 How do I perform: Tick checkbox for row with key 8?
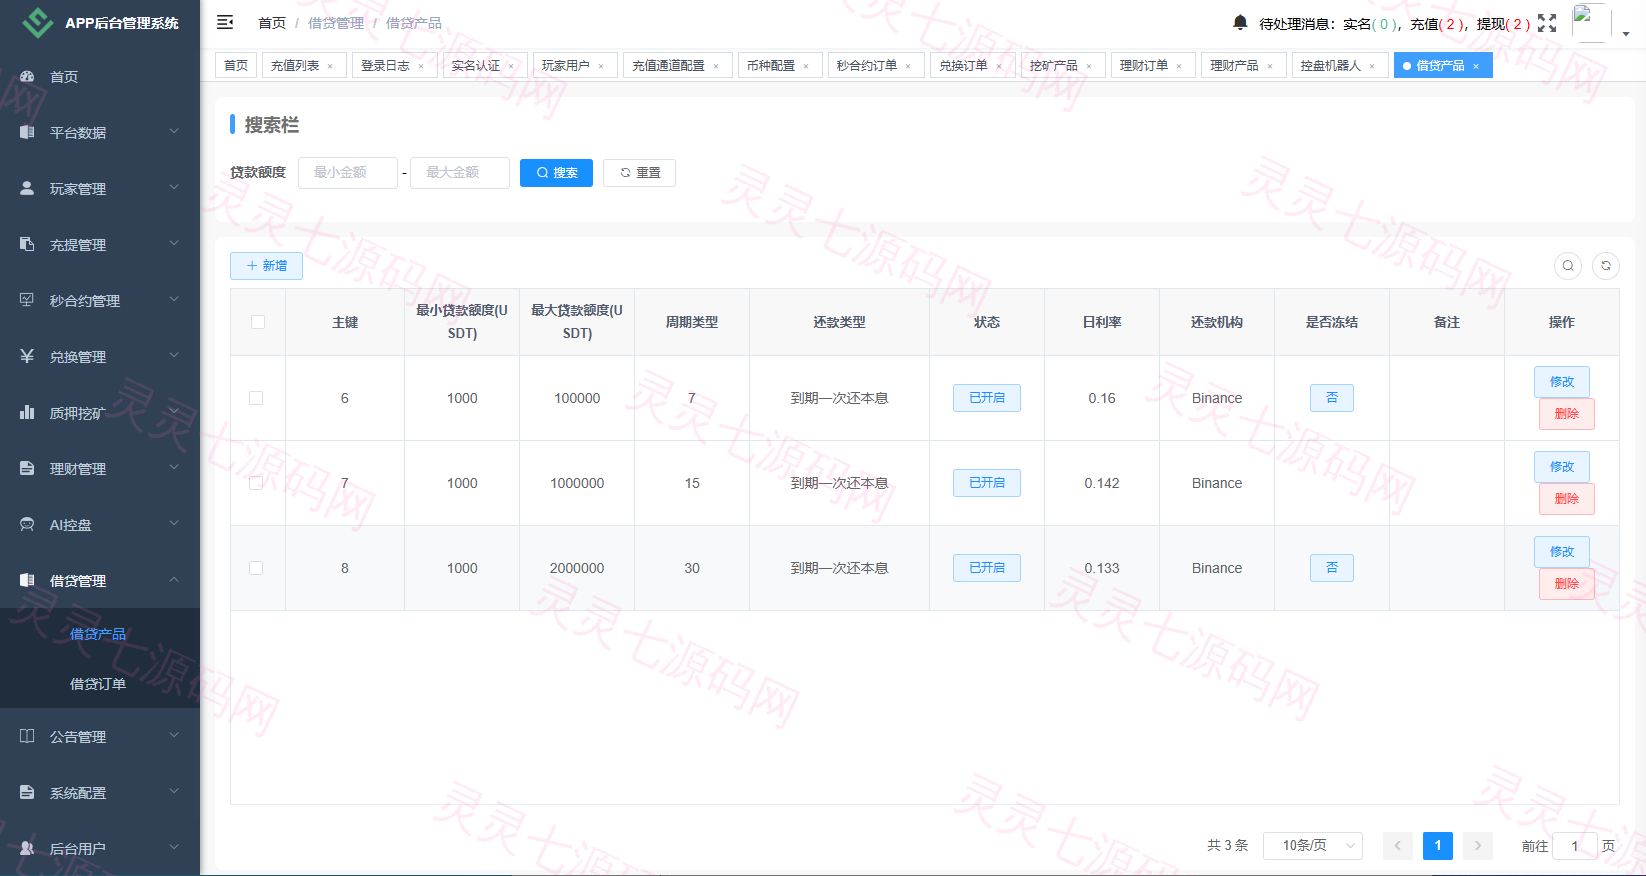pos(256,568)
